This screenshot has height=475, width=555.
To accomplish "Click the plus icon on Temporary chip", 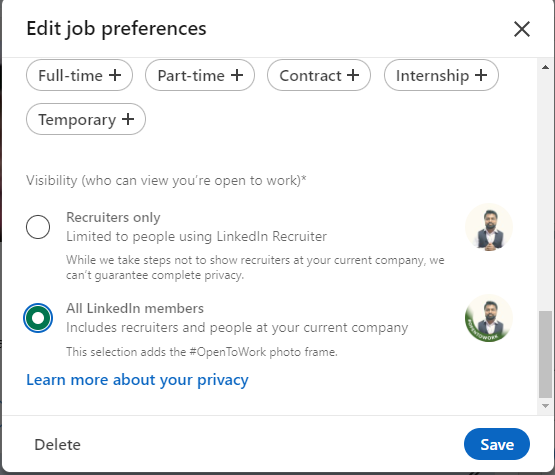I will pos(128,119).
